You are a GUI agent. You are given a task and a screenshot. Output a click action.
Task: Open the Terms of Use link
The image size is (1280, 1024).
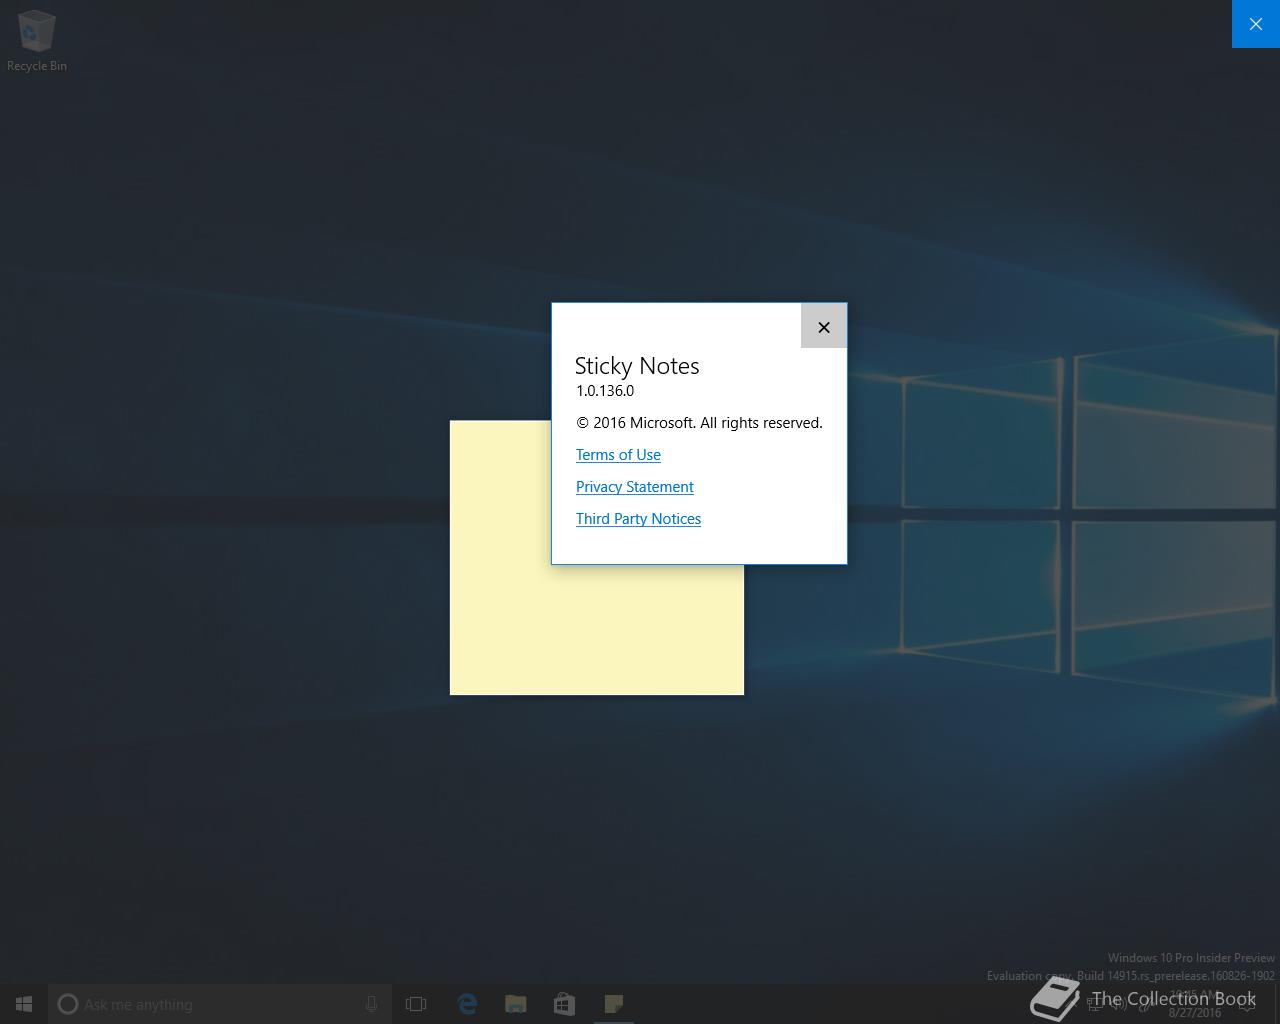click(x=618, y=455)
